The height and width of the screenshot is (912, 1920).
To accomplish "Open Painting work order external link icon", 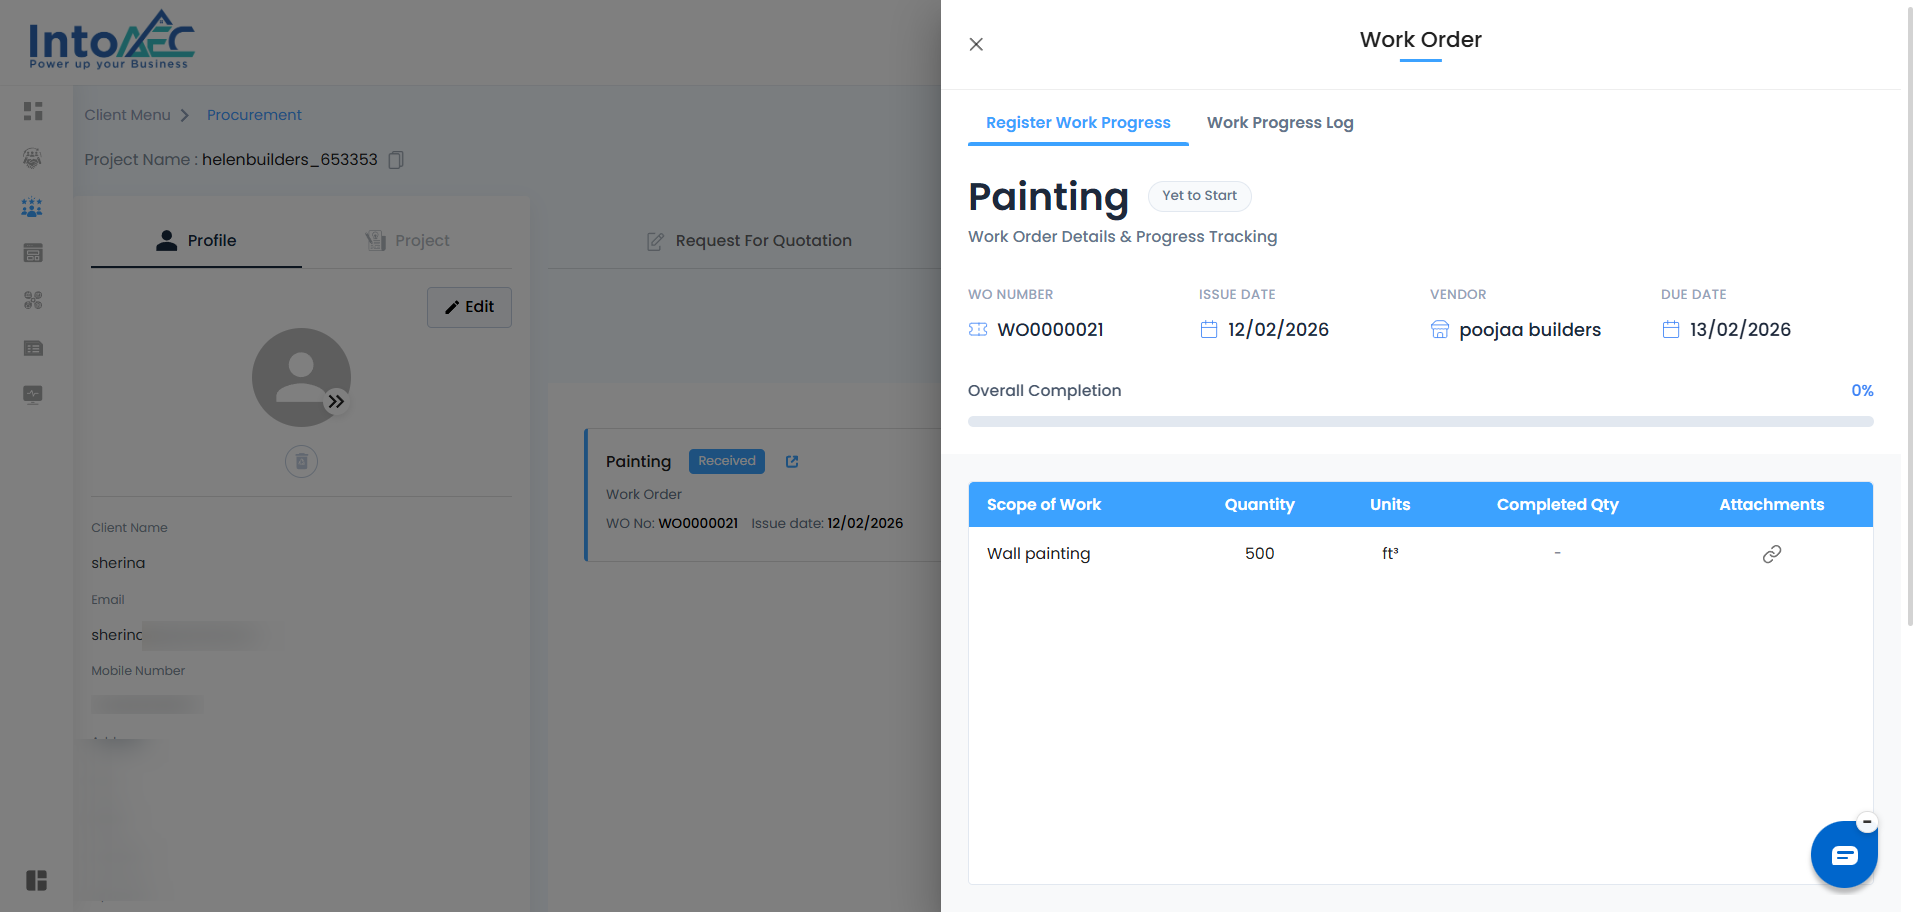I will click(792, 461).
